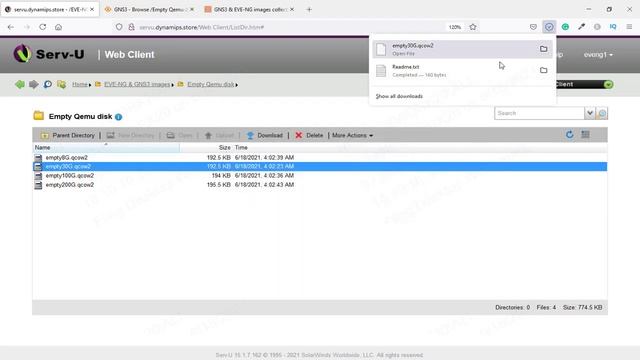The height and width of the screenshot is (360, 640).
Task: Reload the current page
Action: click(42, 27)
